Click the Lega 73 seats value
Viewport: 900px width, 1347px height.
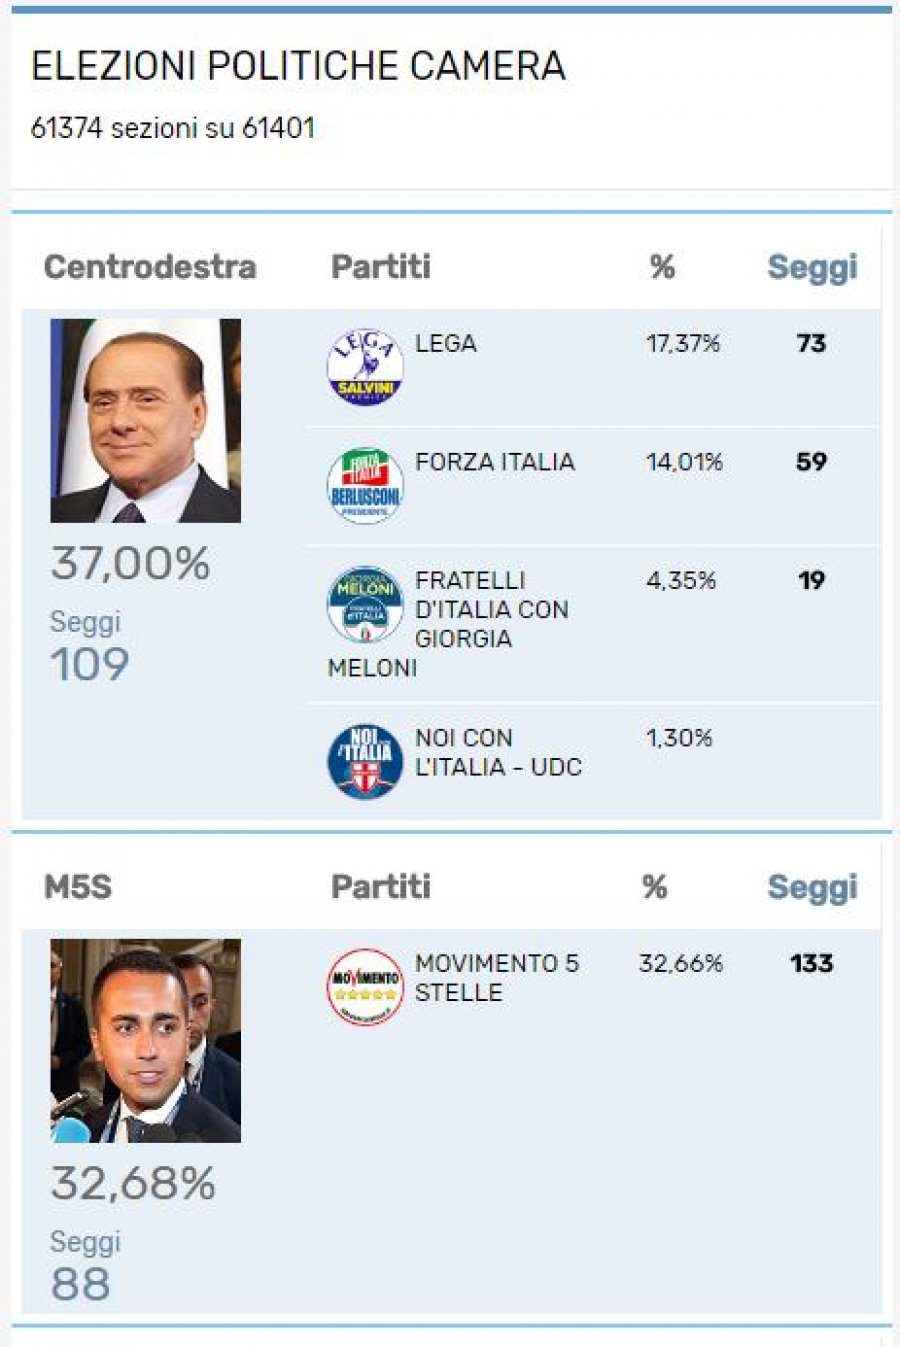pos(811,344)
